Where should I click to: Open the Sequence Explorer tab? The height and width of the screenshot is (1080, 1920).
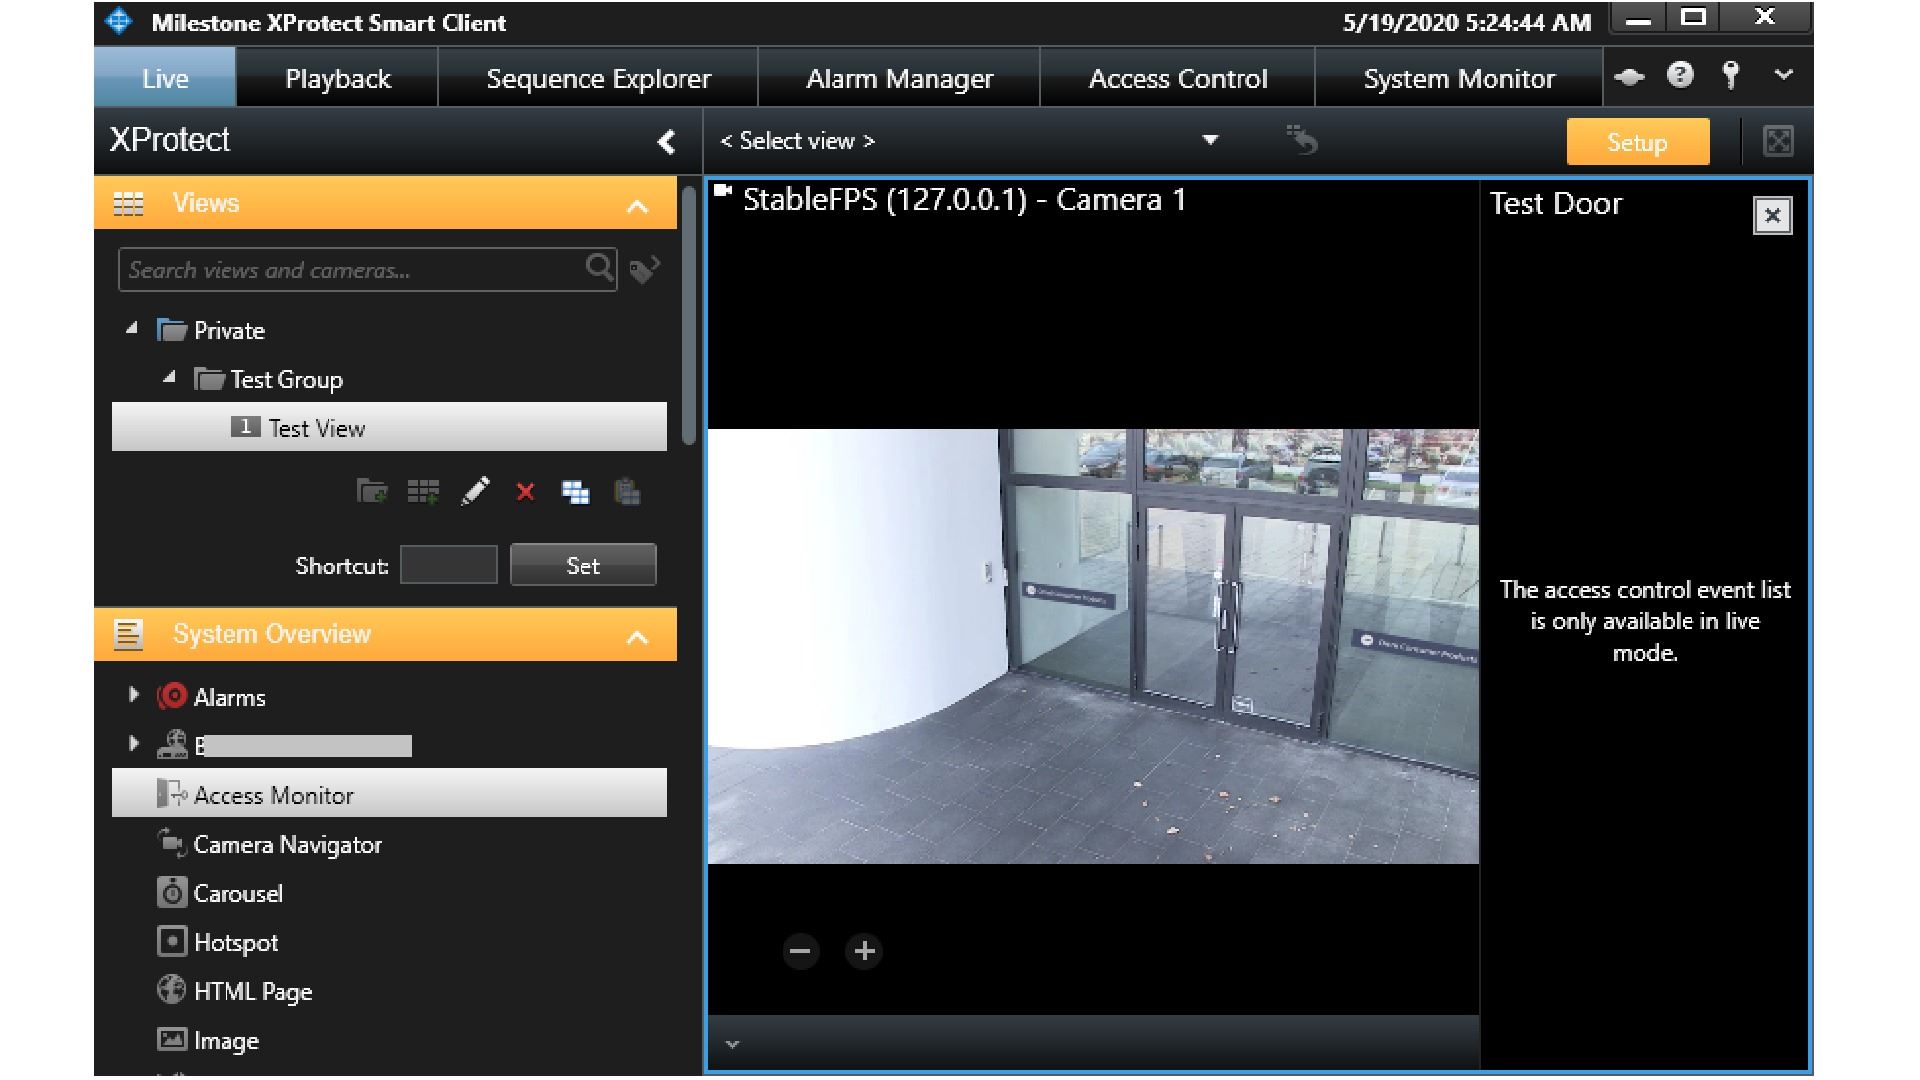pos(598,78)
